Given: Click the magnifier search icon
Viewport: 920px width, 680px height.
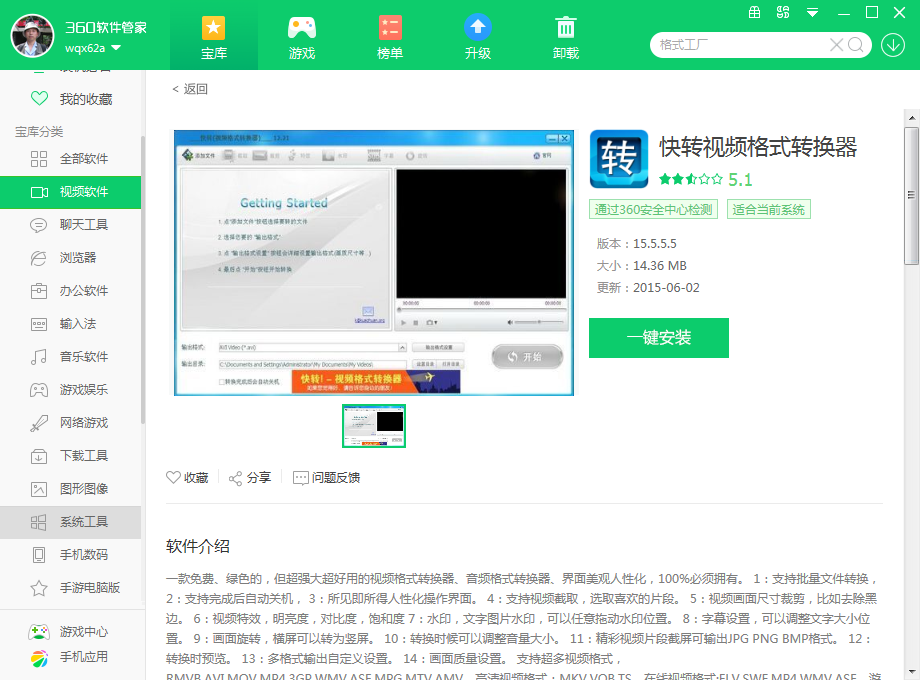Looking at the screenshot, I should pos(856,45).
